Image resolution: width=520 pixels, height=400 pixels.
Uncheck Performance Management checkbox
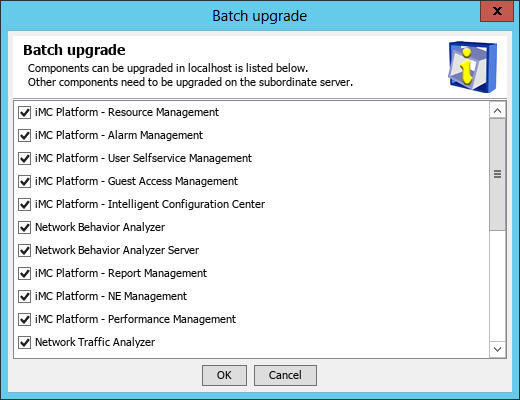click(24, 319)
